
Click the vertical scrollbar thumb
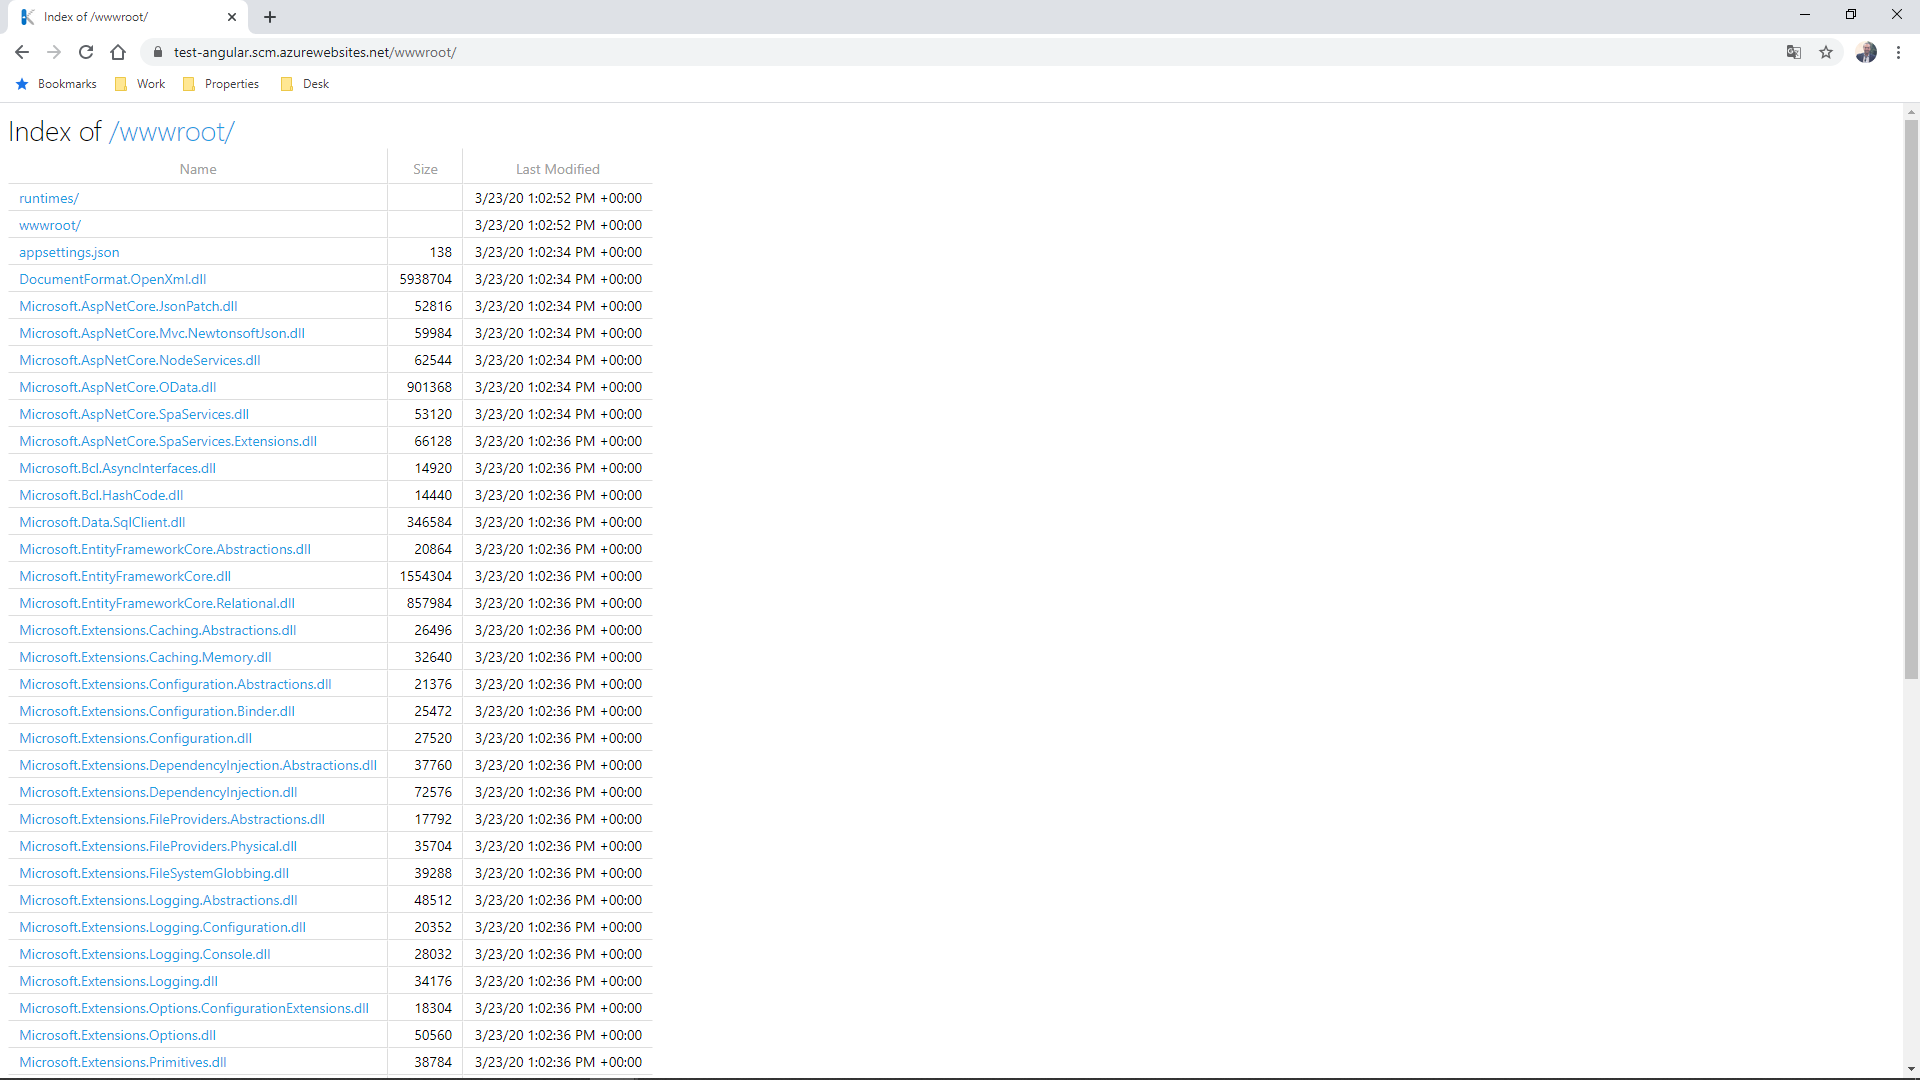(1911, 400)
